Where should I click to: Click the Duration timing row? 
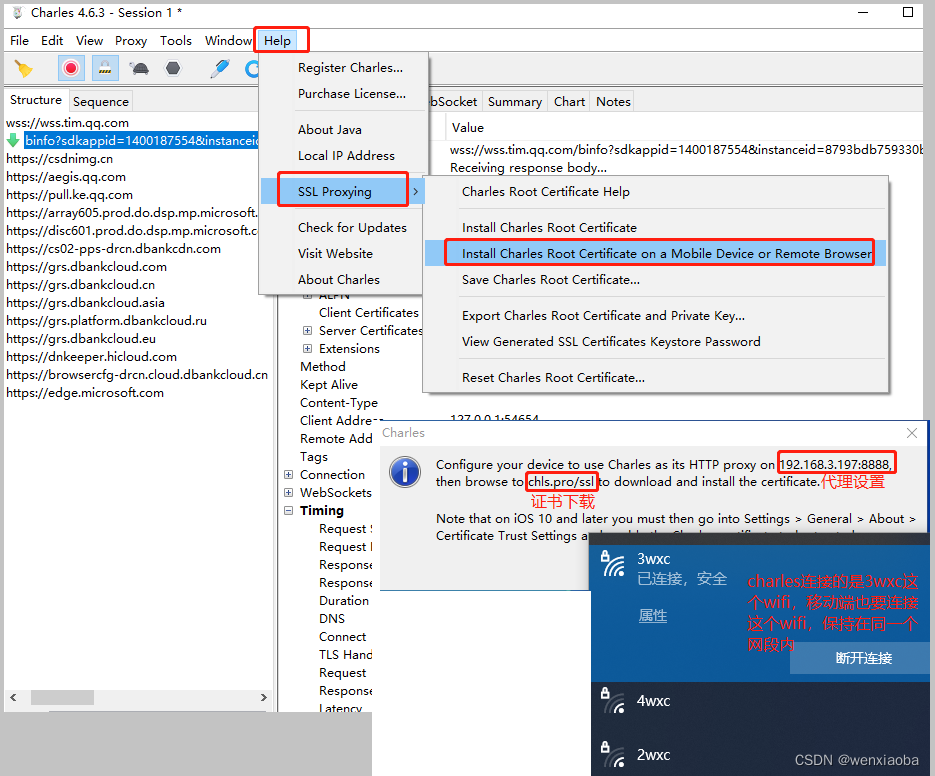[x=343, y=601]
